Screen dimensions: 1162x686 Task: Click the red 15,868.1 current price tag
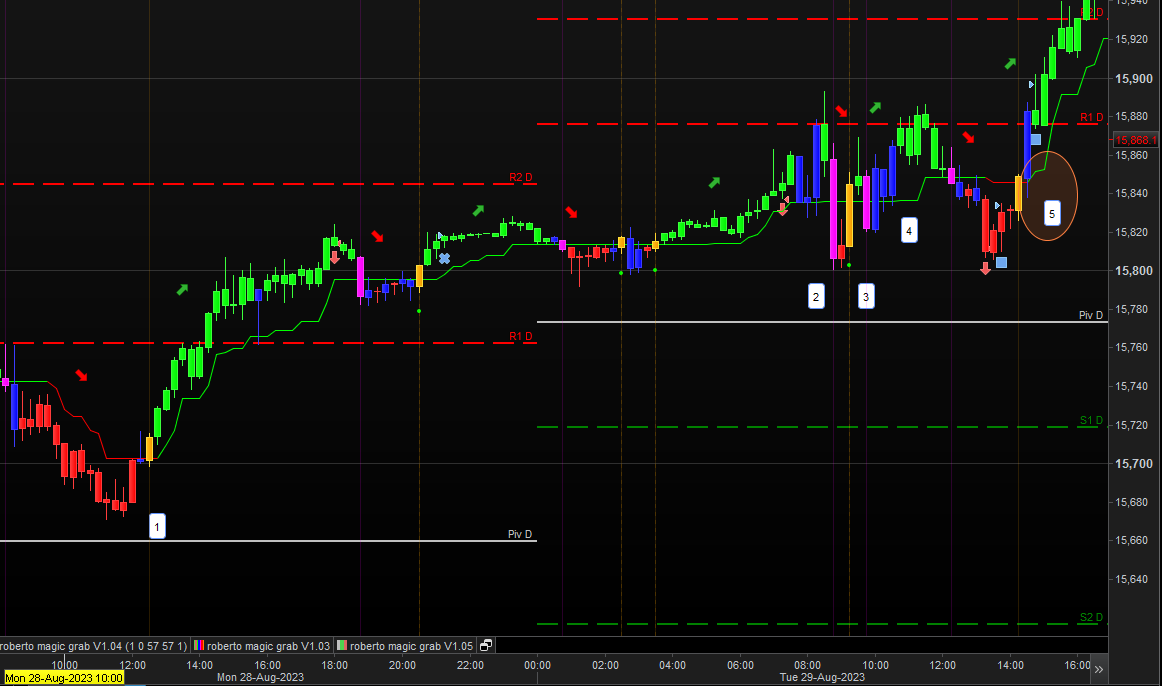point(1135,140)
